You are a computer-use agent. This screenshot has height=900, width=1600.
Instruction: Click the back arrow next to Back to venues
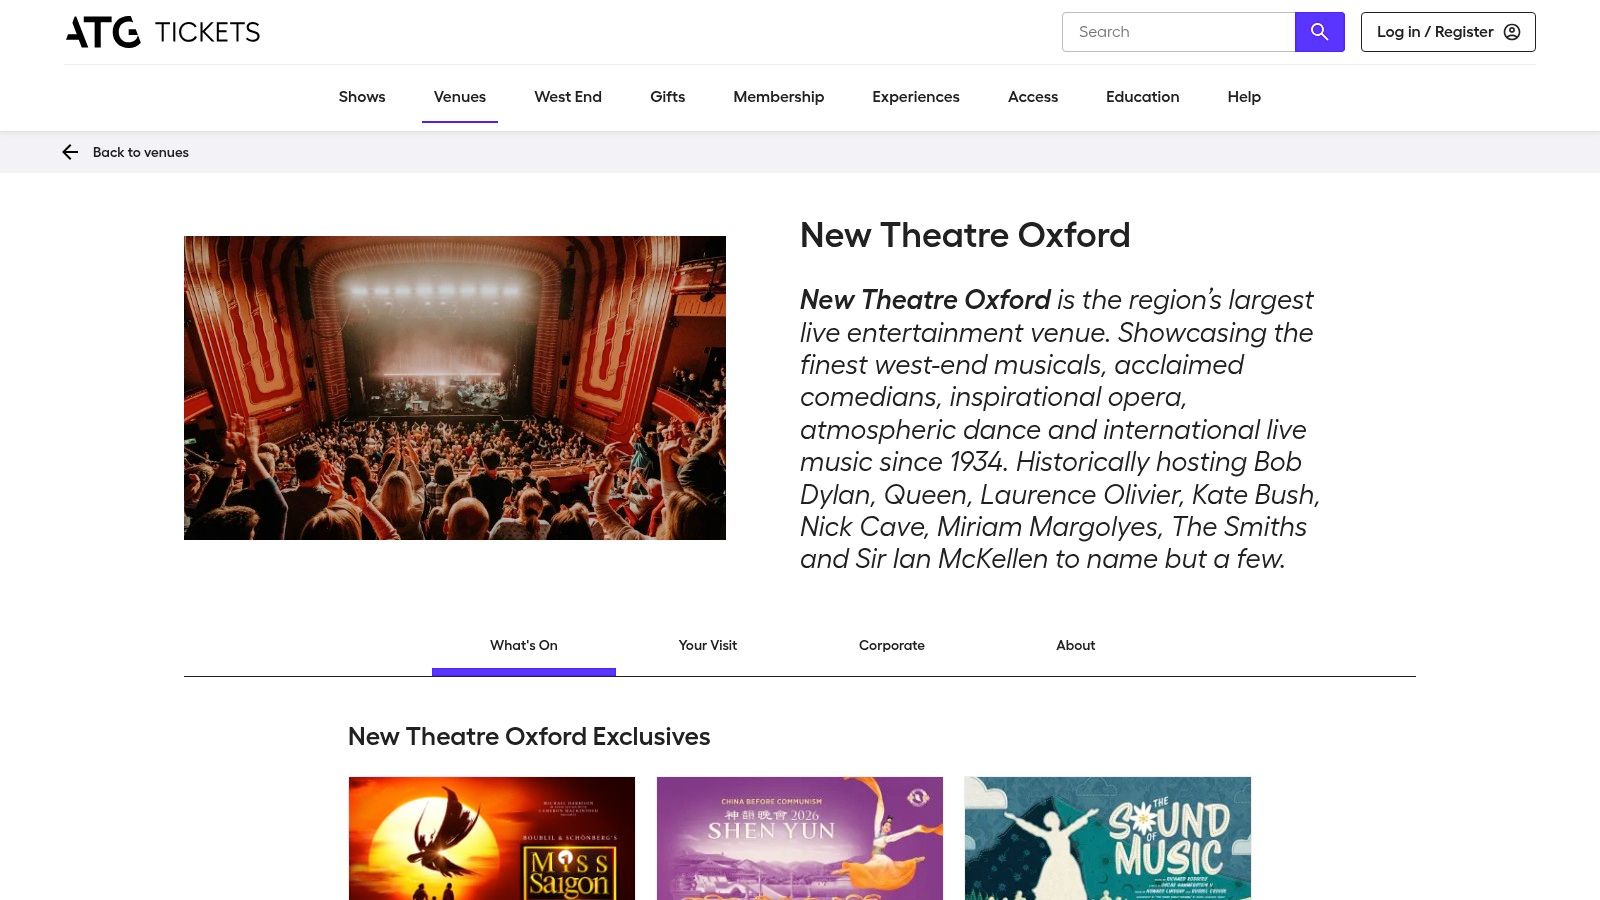(70, 152)
